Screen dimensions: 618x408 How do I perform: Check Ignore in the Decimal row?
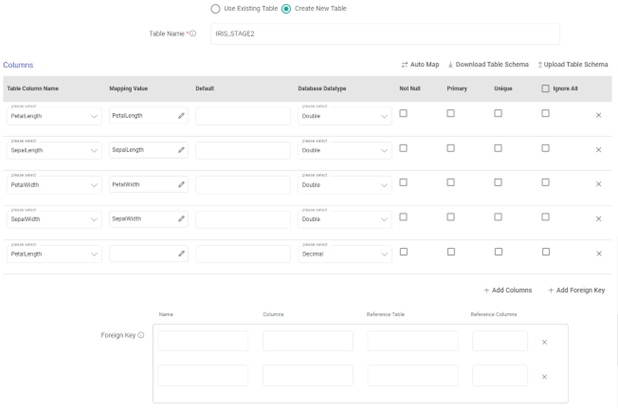pyautogui.click(x=546, y=252)
